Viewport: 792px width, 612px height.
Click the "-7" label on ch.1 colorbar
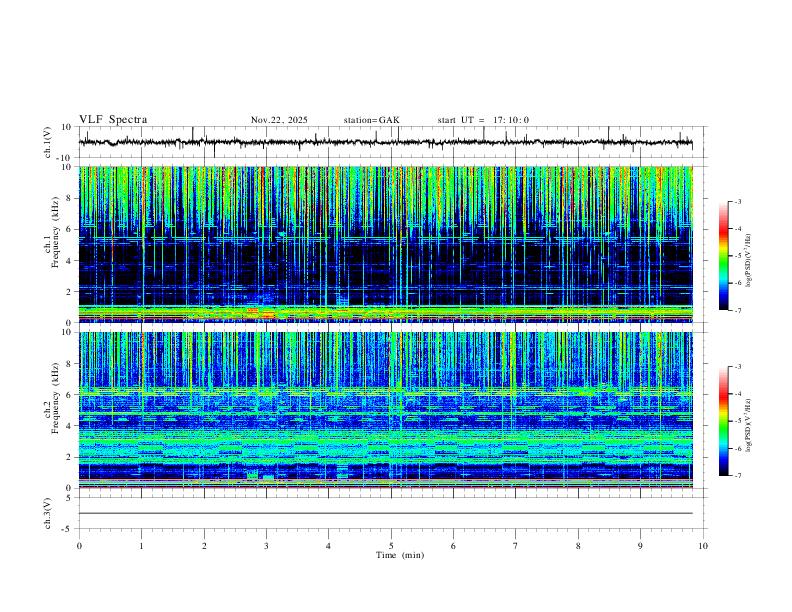click(737, 310)
